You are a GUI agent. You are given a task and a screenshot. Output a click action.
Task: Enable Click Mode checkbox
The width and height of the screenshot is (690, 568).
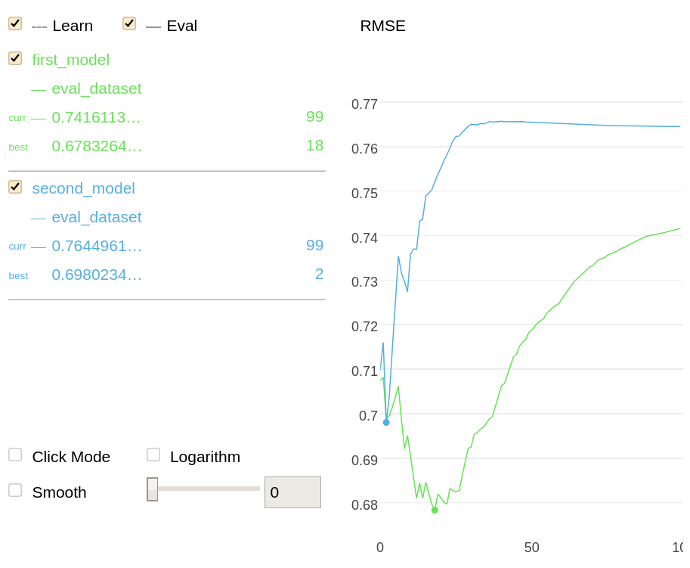coord(15,455)
